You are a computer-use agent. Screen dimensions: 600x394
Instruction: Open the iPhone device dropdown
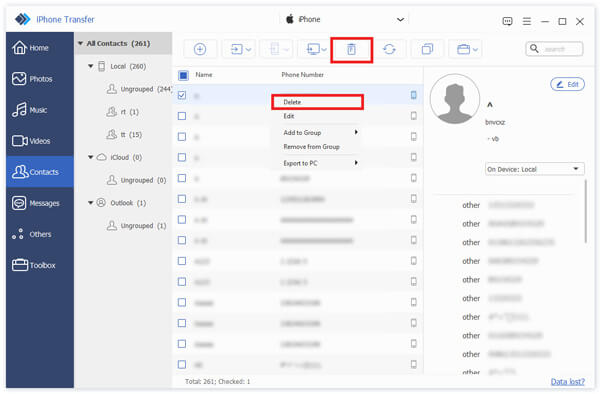[x=345, y=19]
